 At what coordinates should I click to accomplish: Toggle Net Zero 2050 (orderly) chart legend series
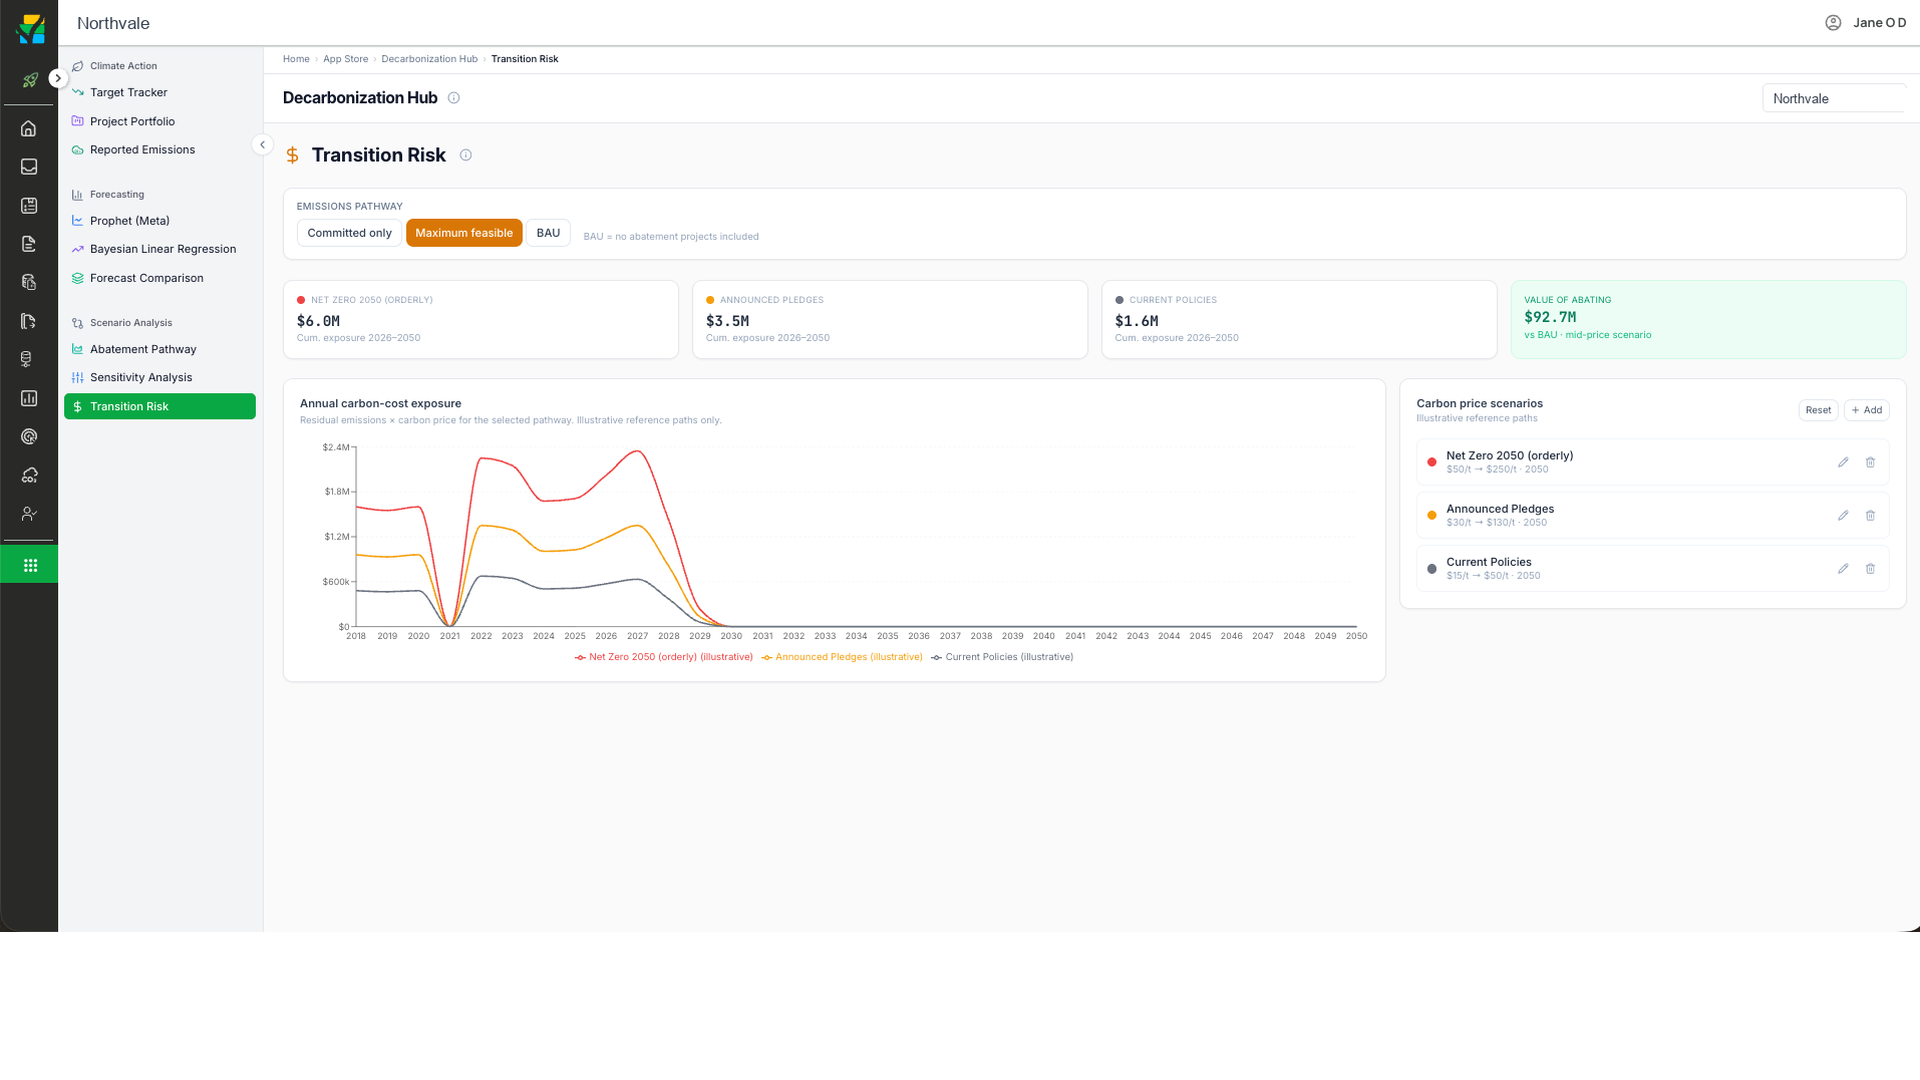(x=664, y=657)
